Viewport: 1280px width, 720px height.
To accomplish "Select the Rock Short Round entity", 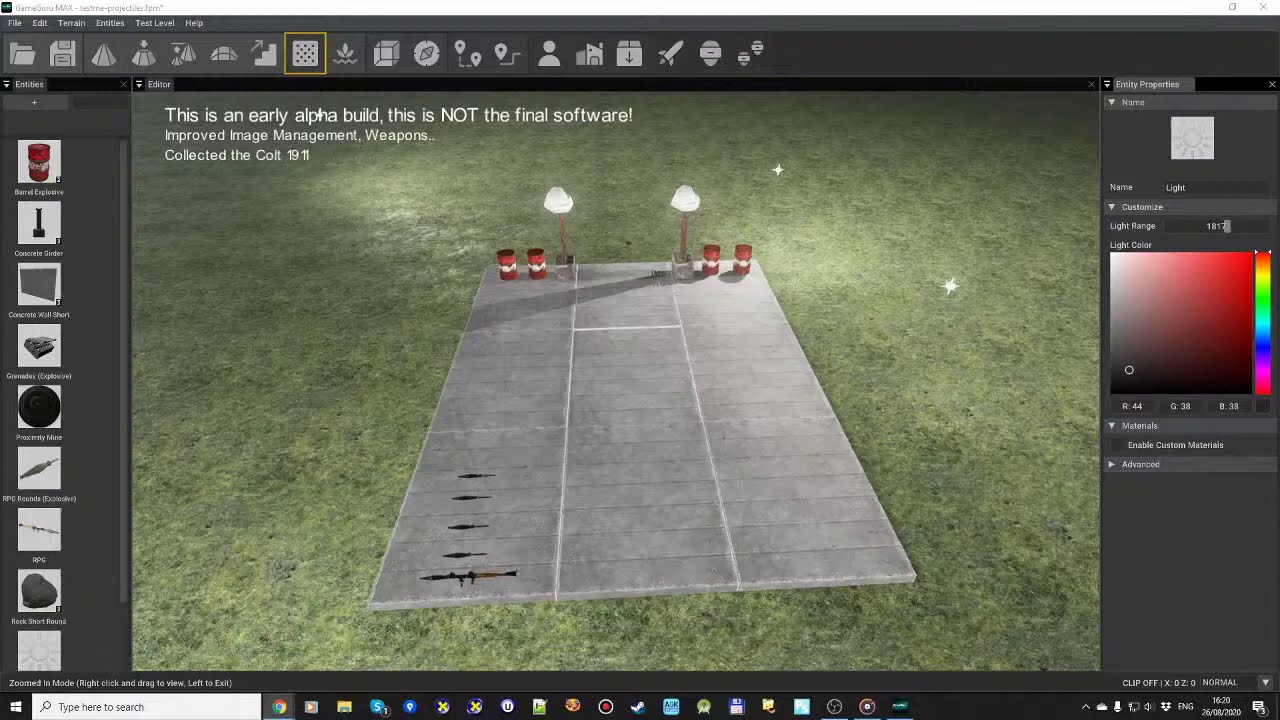I will pyautogui.click(x=39, y=592).
